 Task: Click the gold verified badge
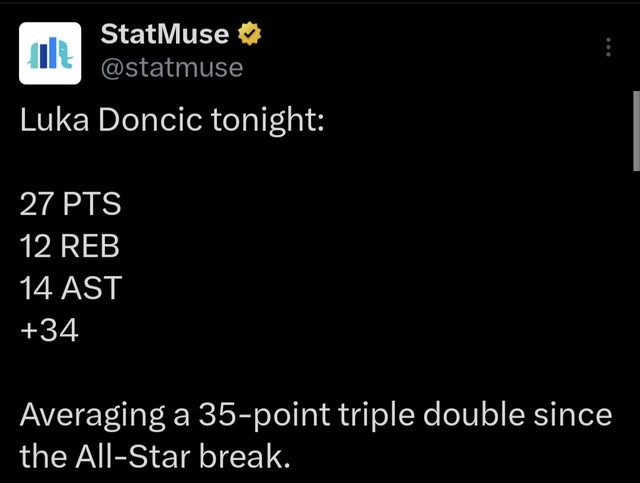(249, 36)
